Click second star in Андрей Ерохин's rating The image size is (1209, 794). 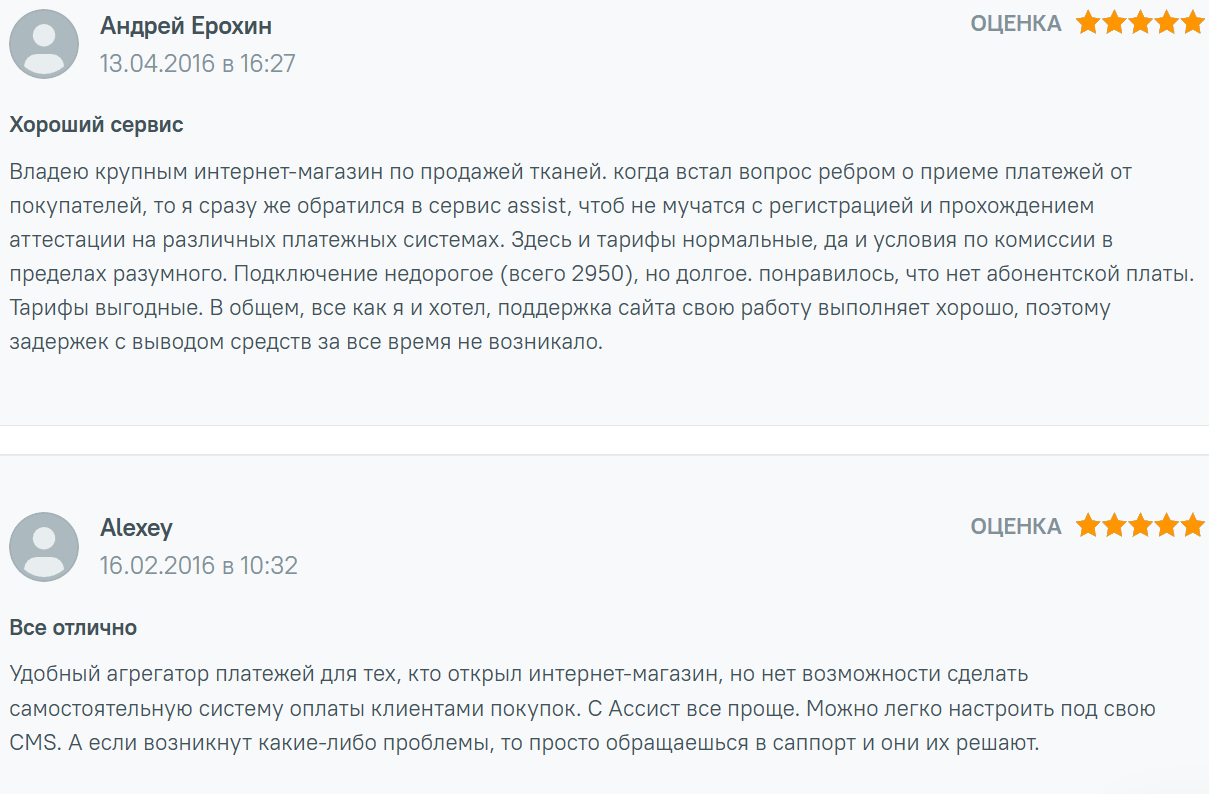click(x=1114, y=23)
